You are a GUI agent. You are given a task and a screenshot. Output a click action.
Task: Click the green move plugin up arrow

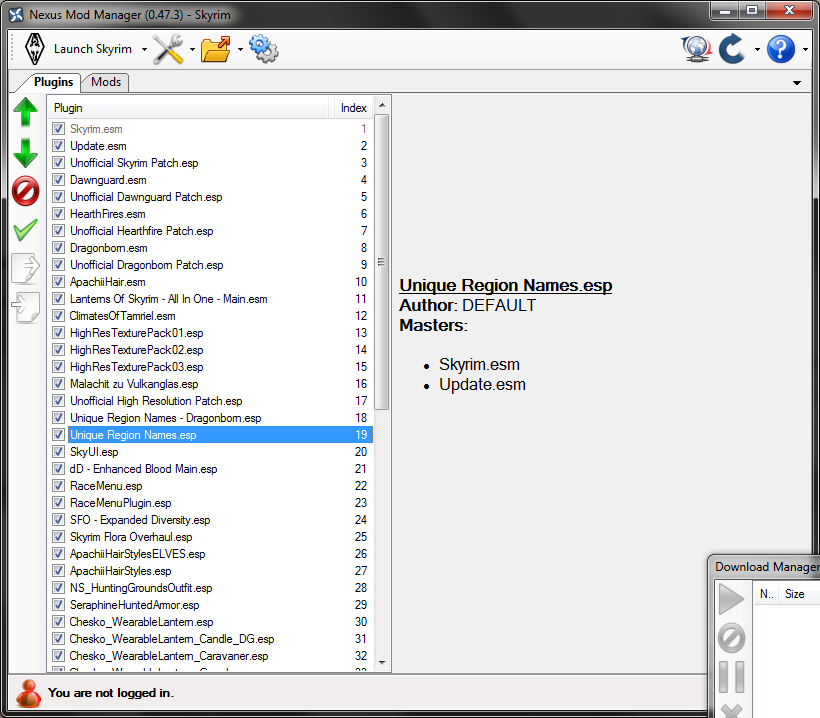coord(26,113)
